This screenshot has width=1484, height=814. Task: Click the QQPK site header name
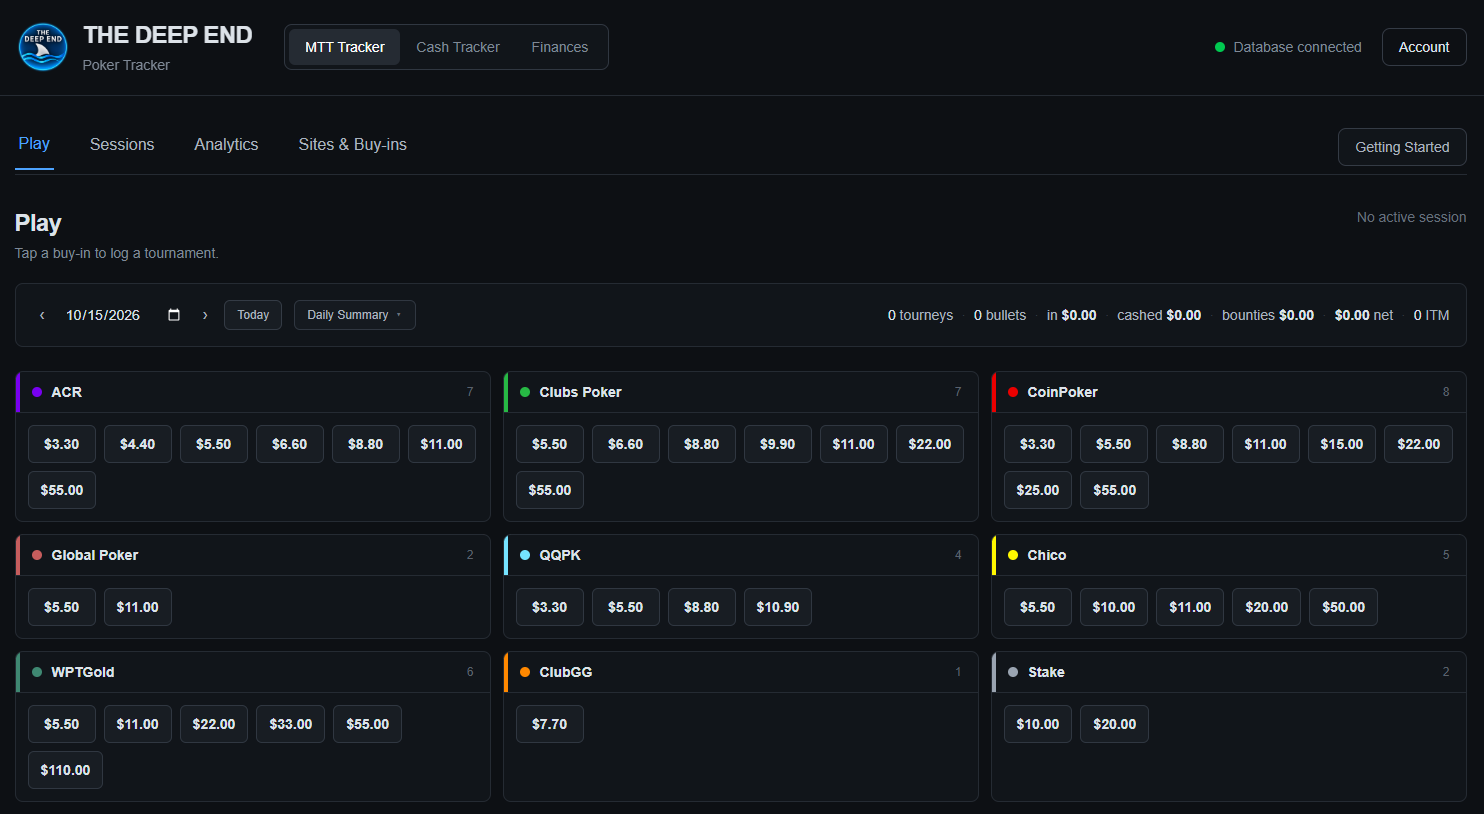(560, 555)
